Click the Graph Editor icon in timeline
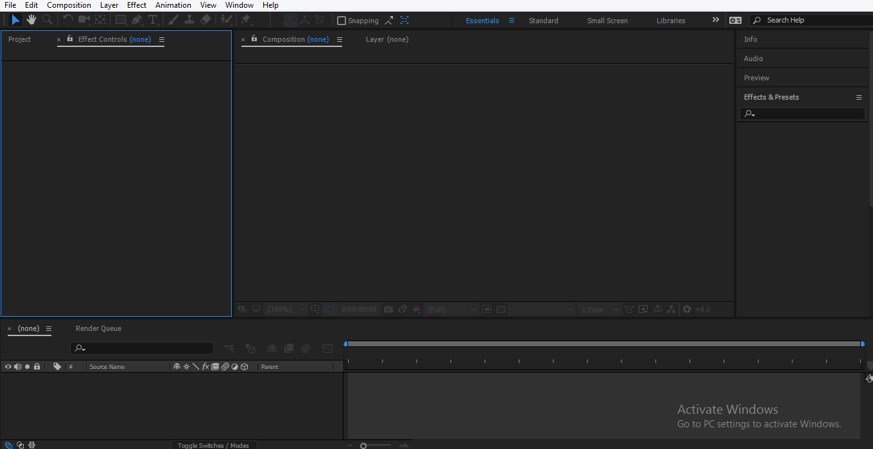Viewport: 873px width, 449px height. click(327, 349)
